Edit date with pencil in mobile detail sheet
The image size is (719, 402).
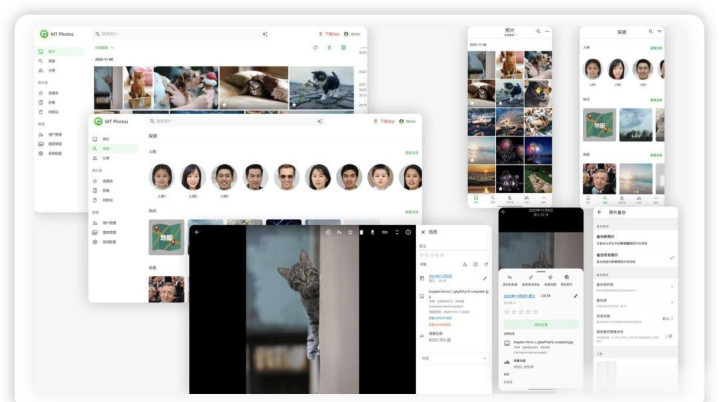575,296
